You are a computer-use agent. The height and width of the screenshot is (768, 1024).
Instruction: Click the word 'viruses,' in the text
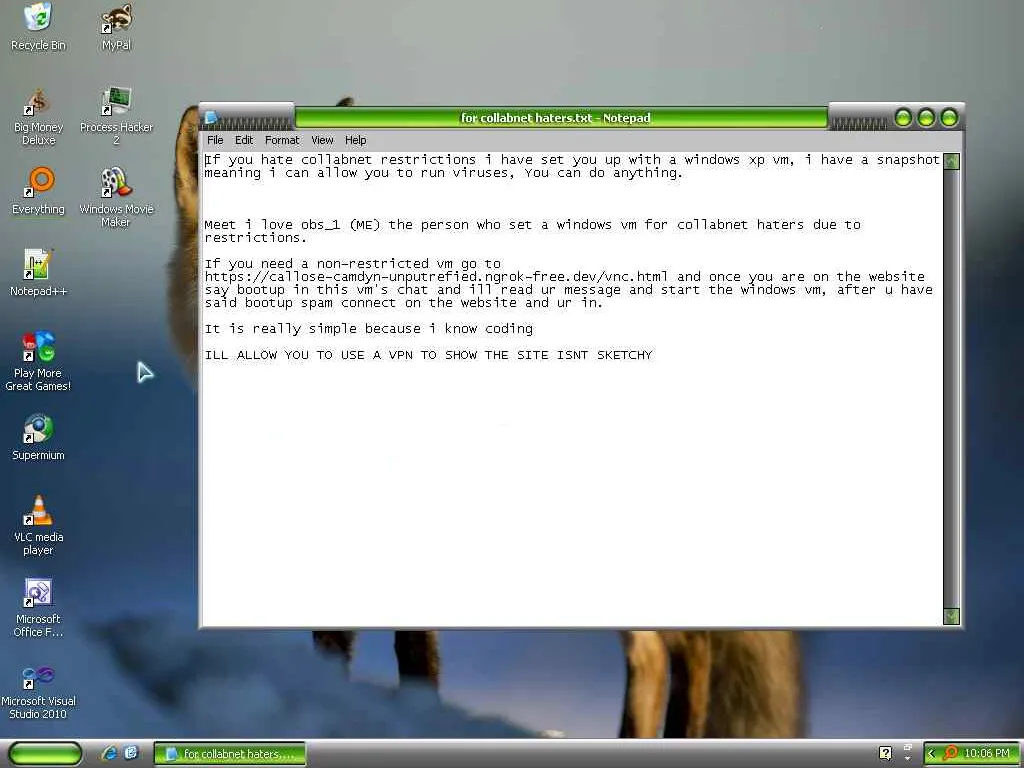(483, 173)
